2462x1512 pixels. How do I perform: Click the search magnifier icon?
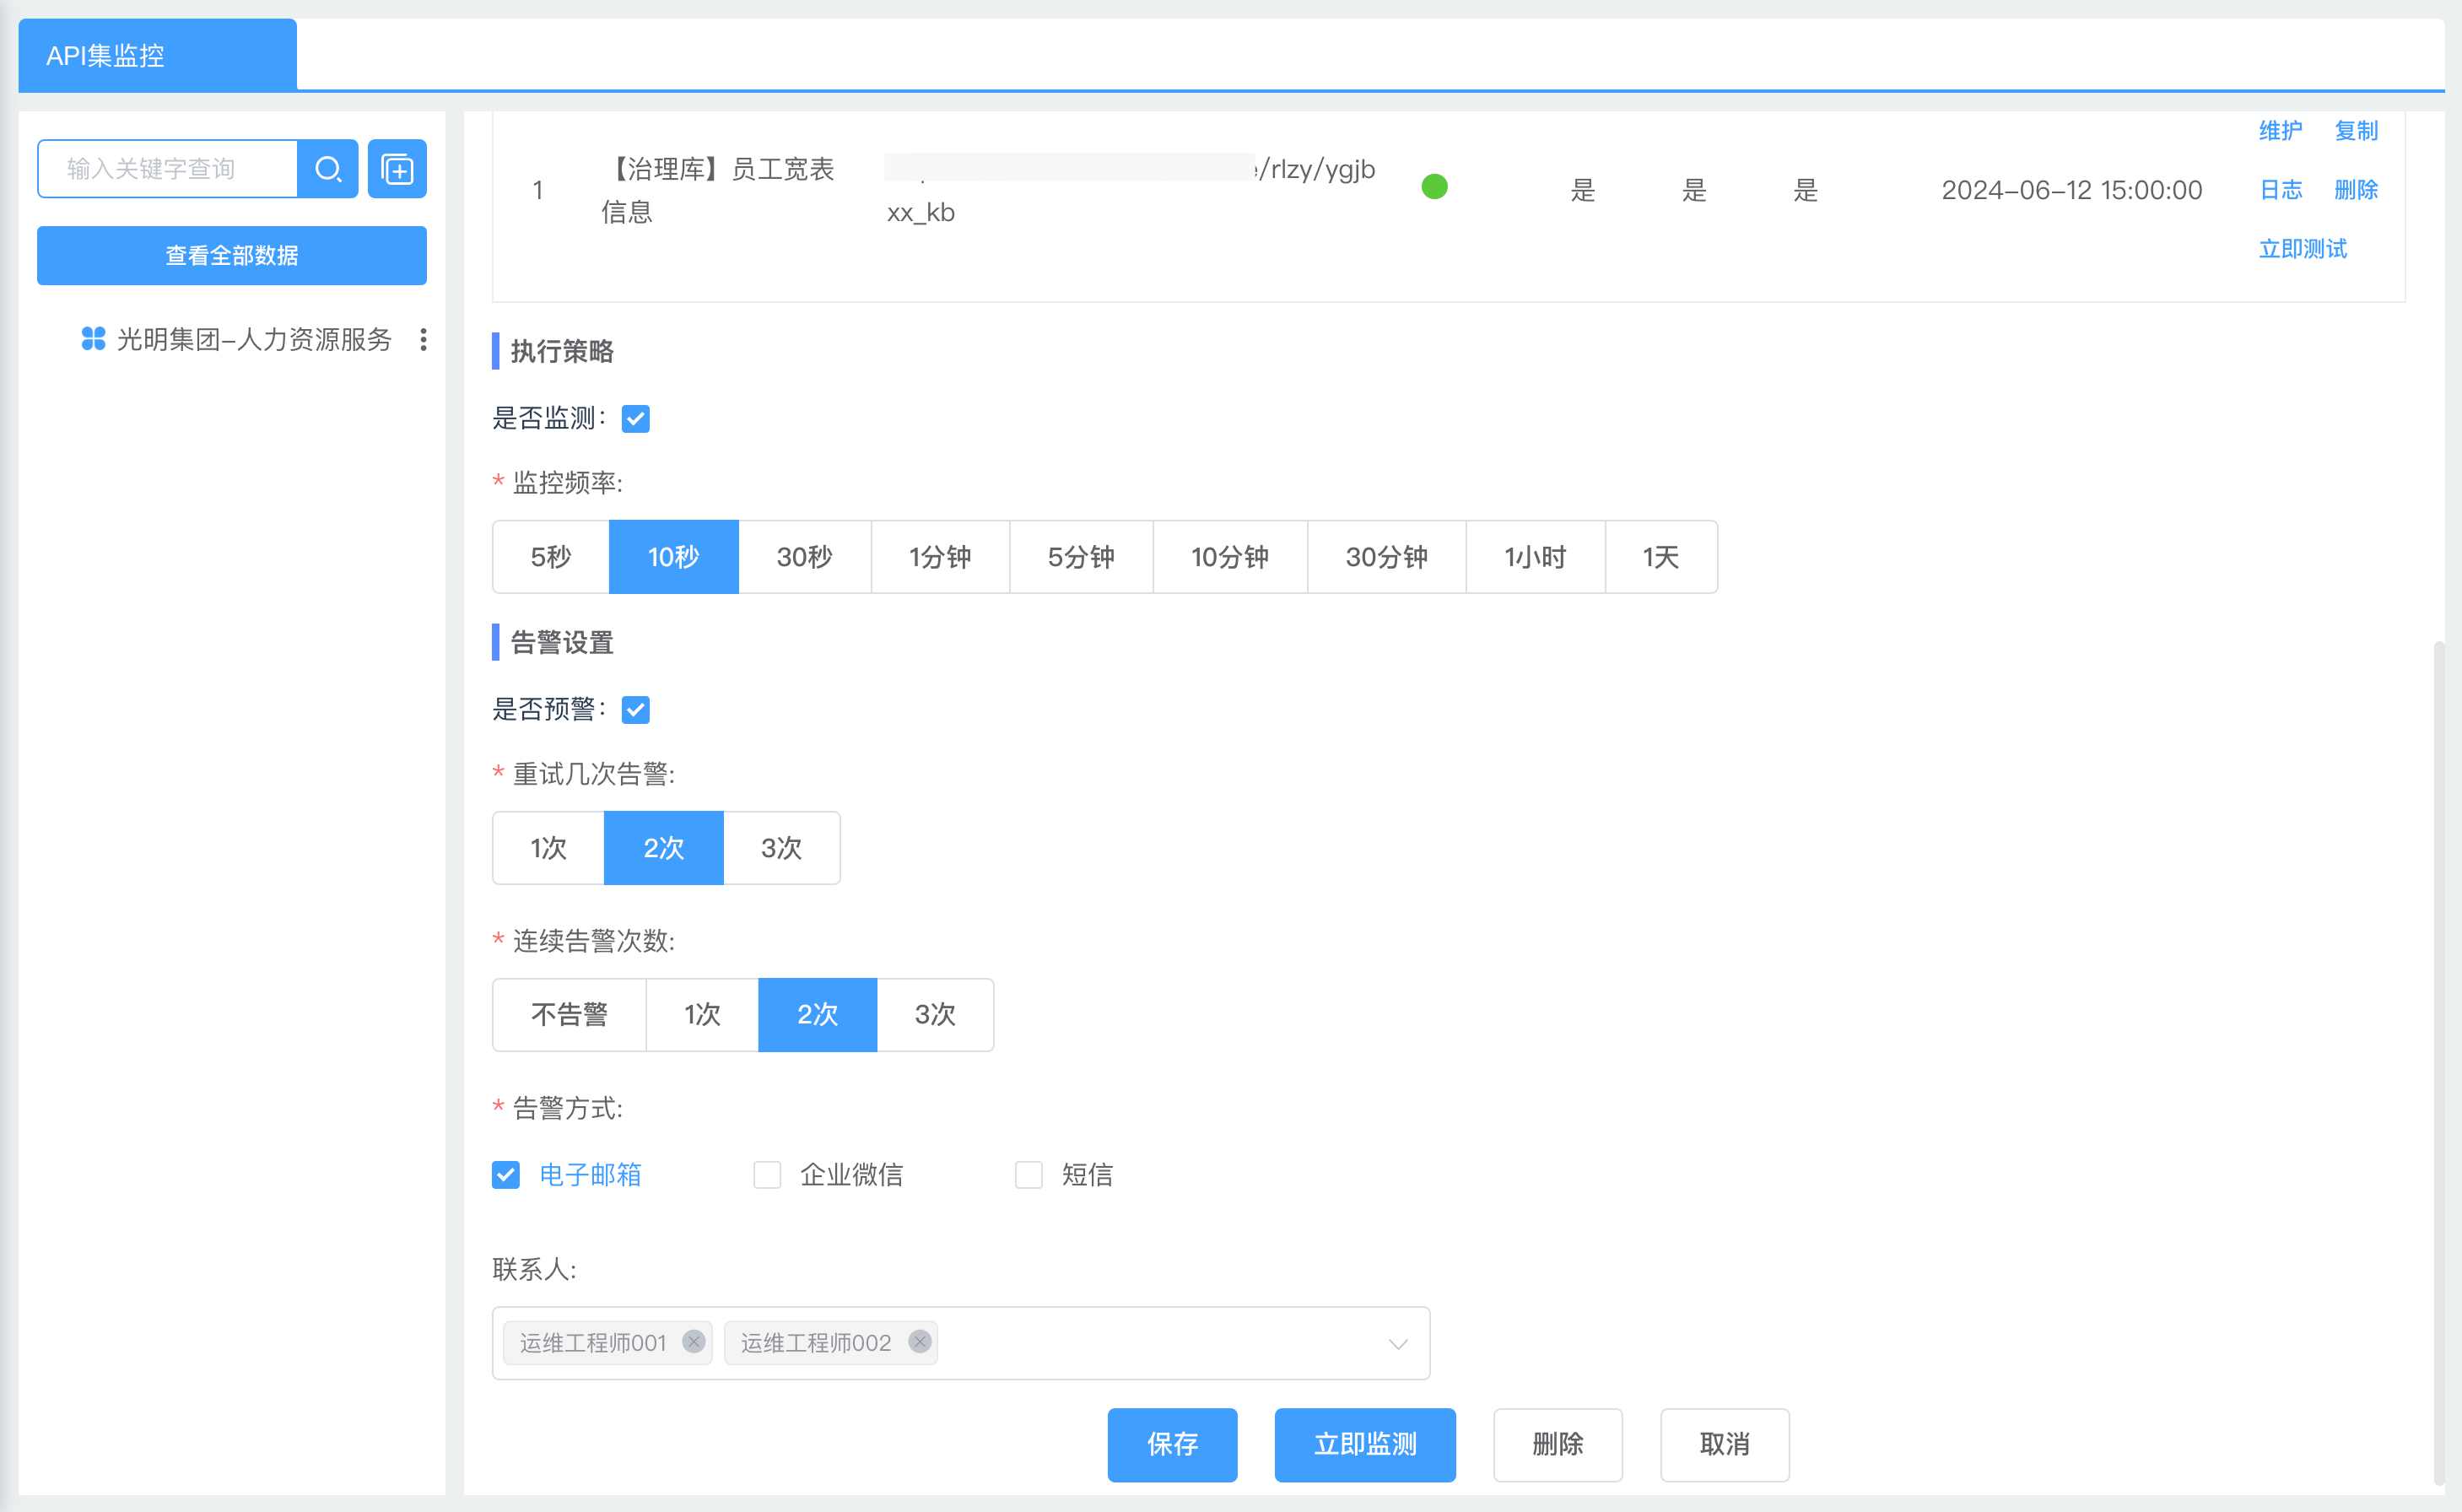pyautogui.click(x=328, y=168)
